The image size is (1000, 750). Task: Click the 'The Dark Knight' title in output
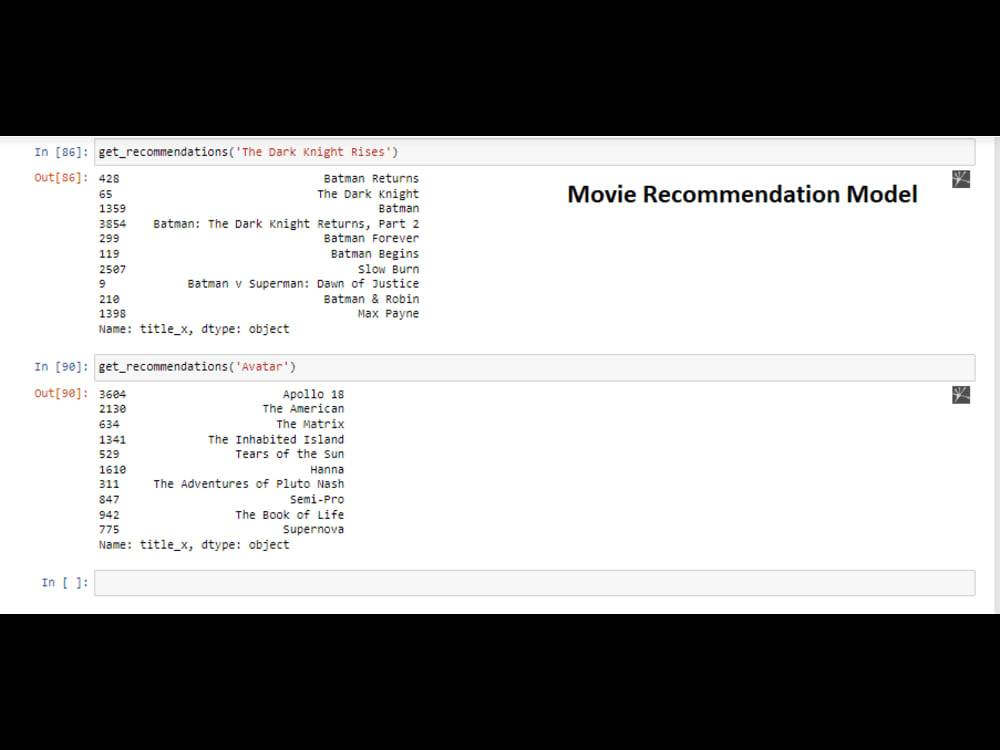pyautogui.click(x=368, y=194)
